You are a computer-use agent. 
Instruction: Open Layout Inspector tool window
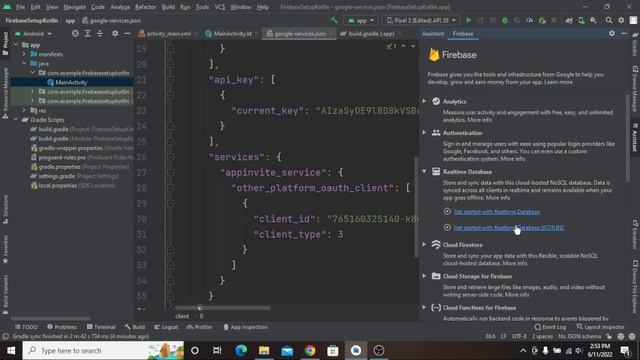(x=600, y=327)
